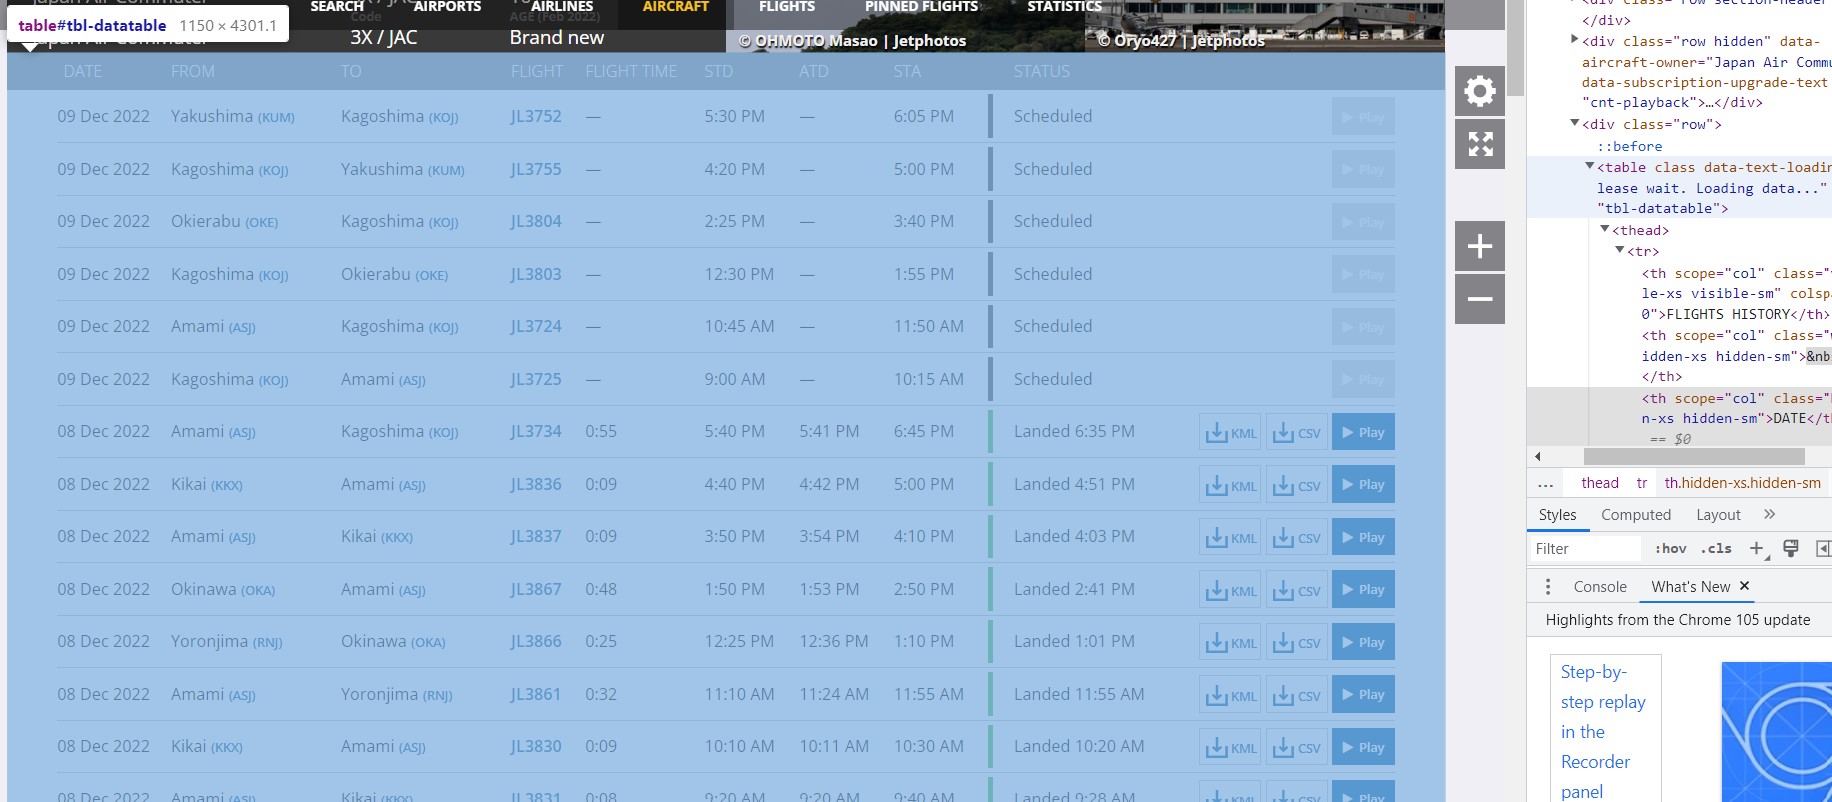Zoom out with the minus button

(1479, 299)
